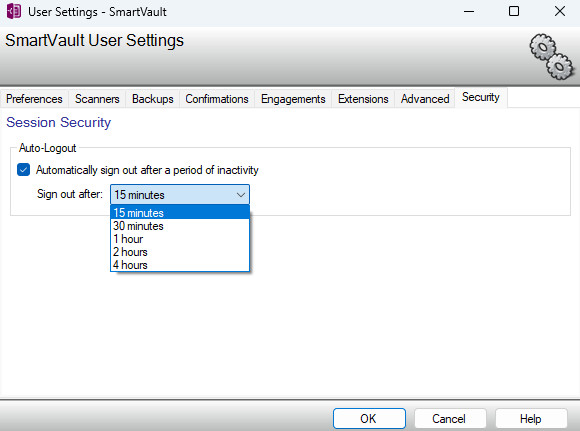
Task: Select the Security tab
Action: pyautogui.click(x=480, y=97)
